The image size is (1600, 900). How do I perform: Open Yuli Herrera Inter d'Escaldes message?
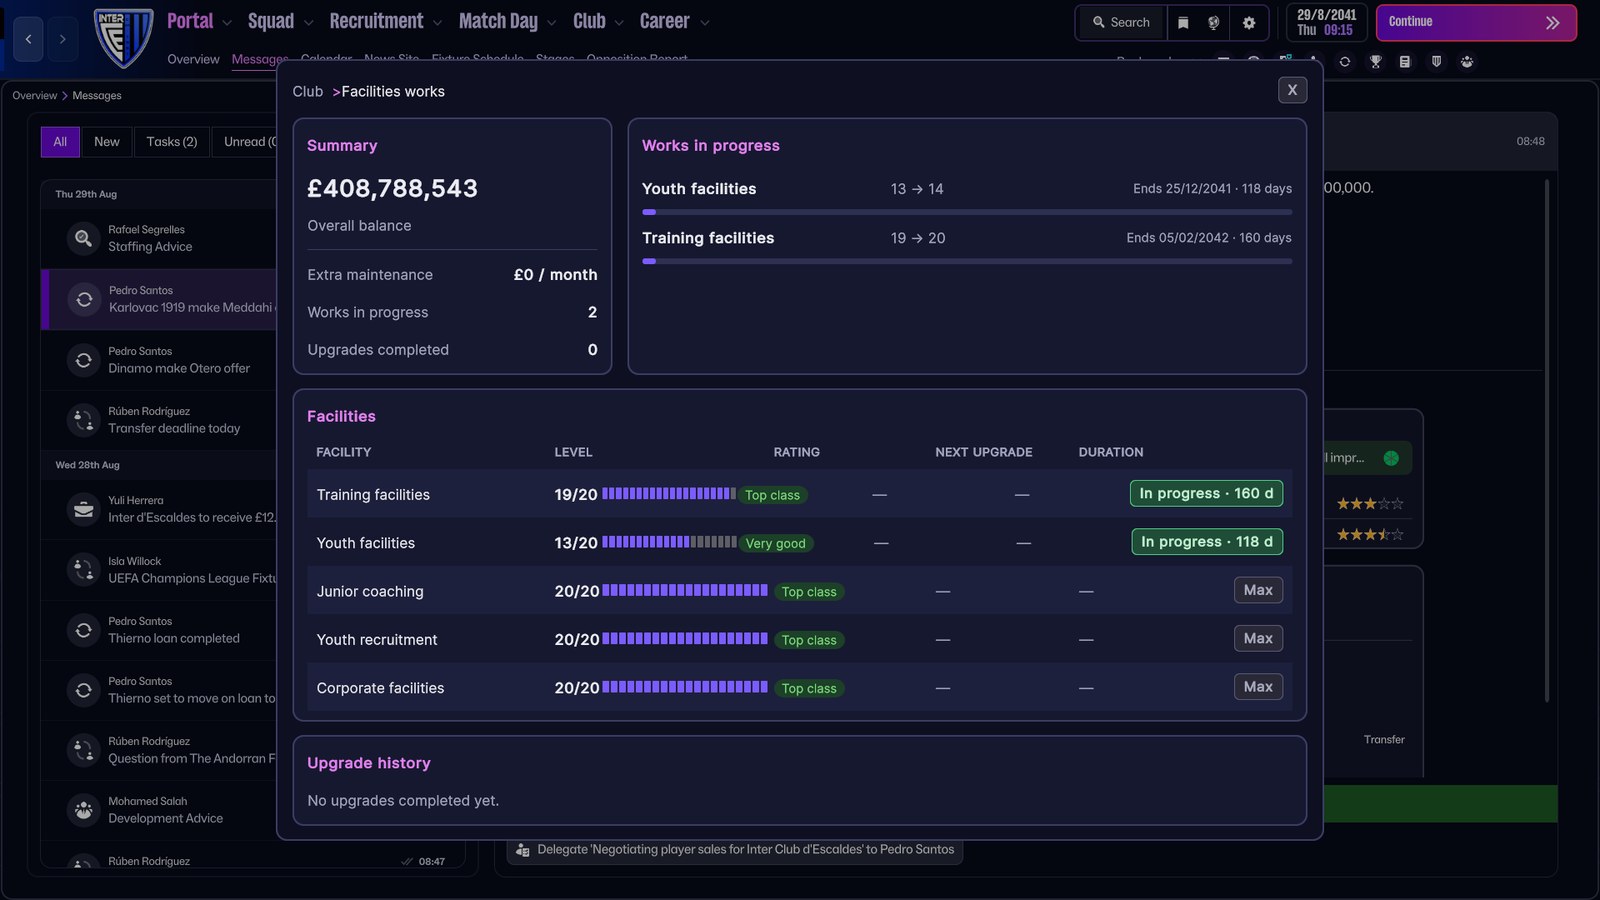pyautogui.click(x=160, y=509)
